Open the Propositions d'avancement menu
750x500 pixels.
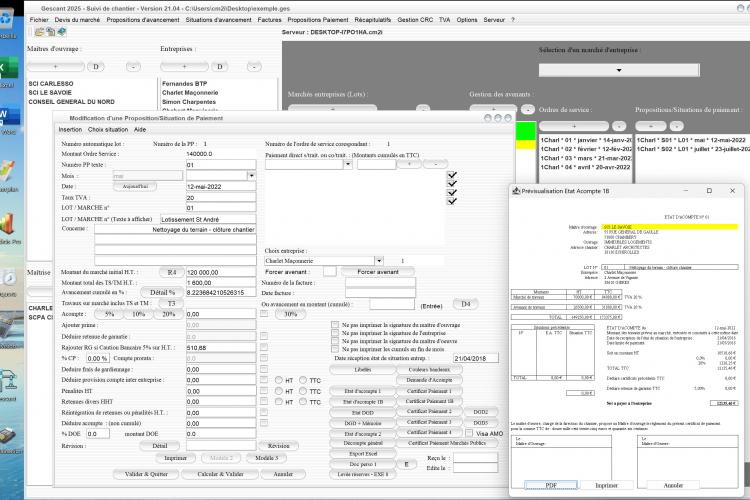(143, 20)
